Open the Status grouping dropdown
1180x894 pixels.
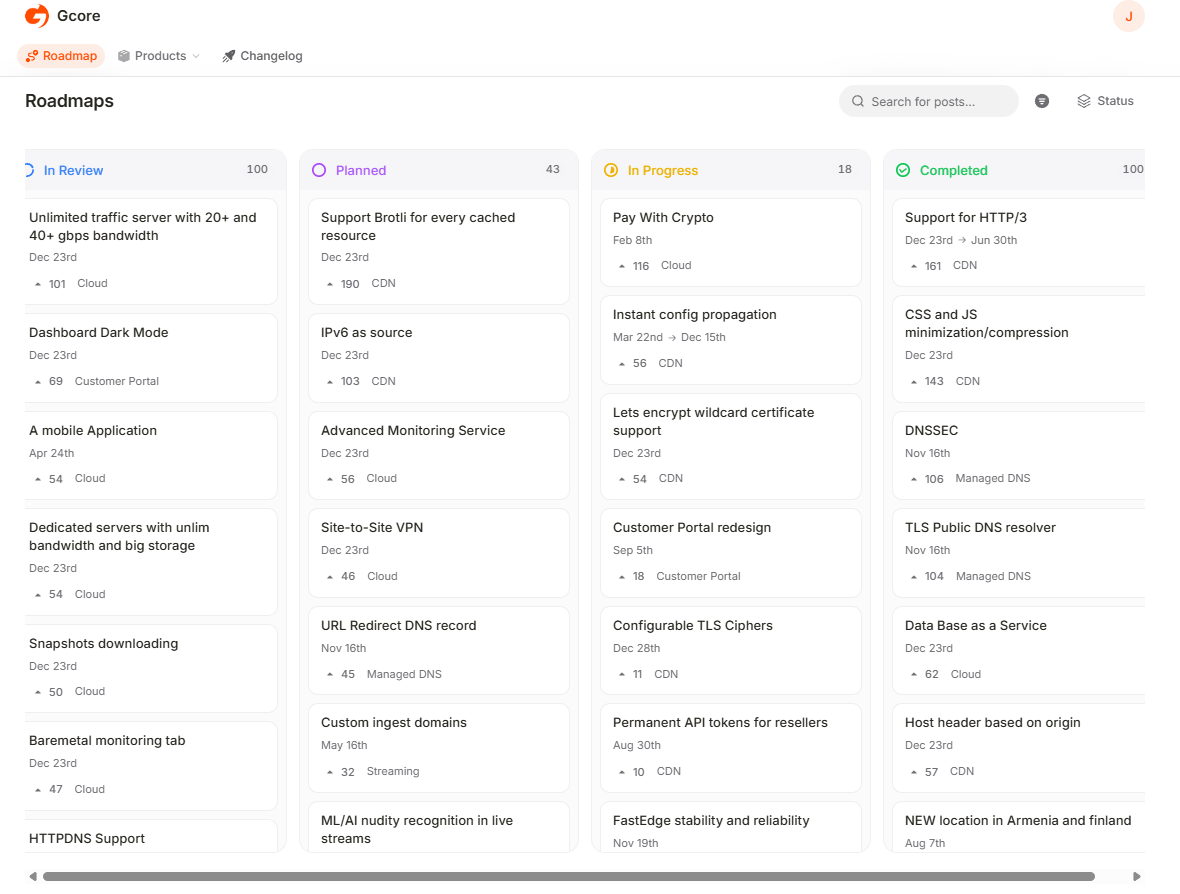click(1105, 101)
